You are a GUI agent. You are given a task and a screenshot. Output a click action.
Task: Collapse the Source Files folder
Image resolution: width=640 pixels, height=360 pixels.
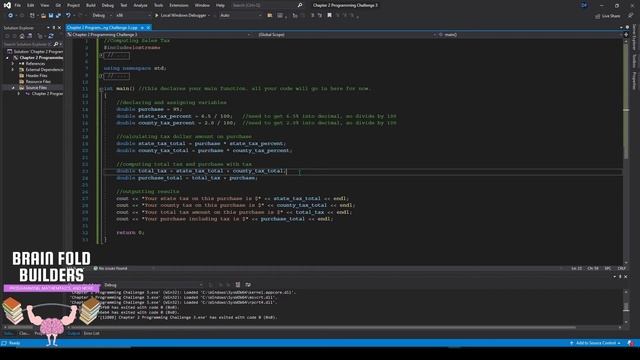[13, 88]
